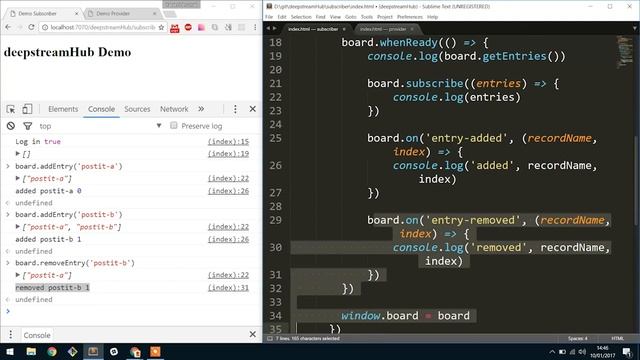
Task: Expand the ["postit-a", "postit-b"] array entry
Action: 18,227
